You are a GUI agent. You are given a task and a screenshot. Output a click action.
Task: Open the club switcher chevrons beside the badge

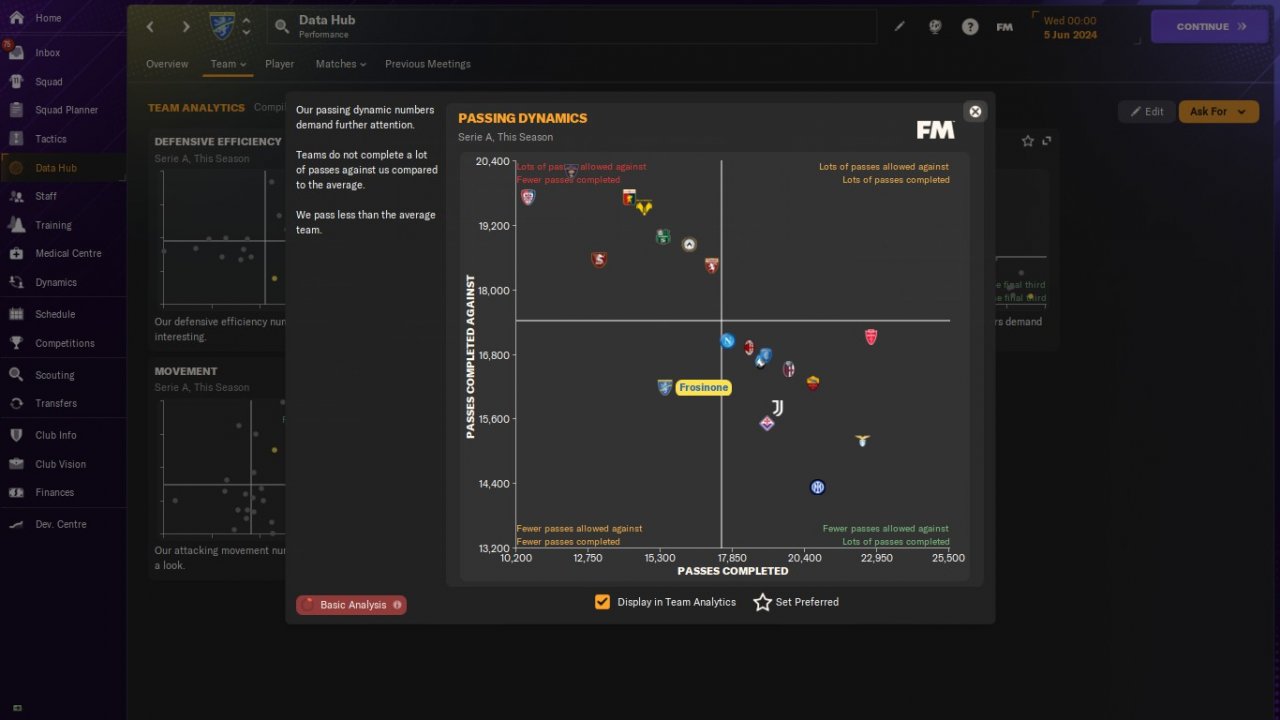pos(247,27)
